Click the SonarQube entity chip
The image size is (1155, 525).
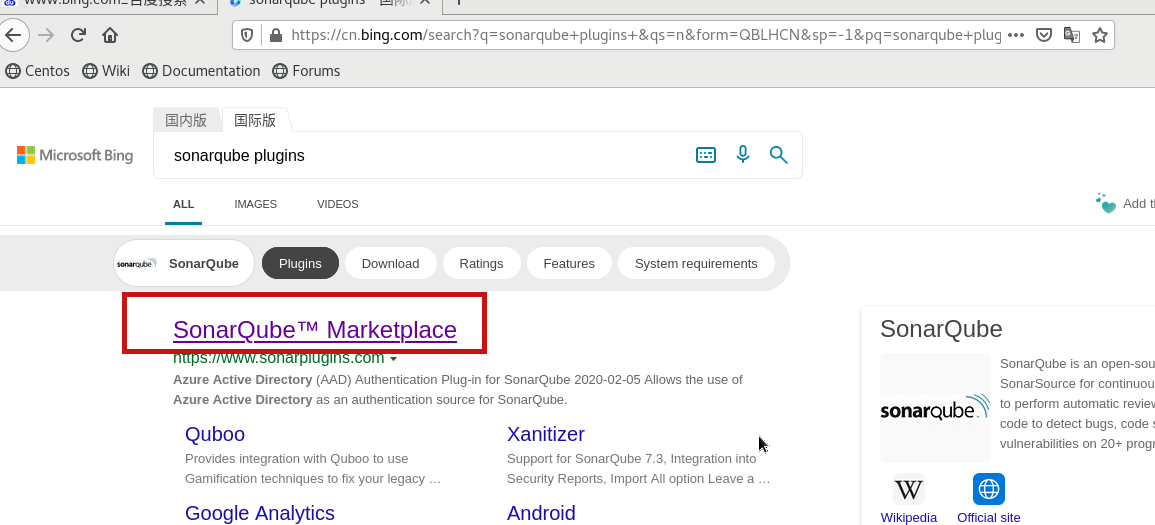coord(184,263)
